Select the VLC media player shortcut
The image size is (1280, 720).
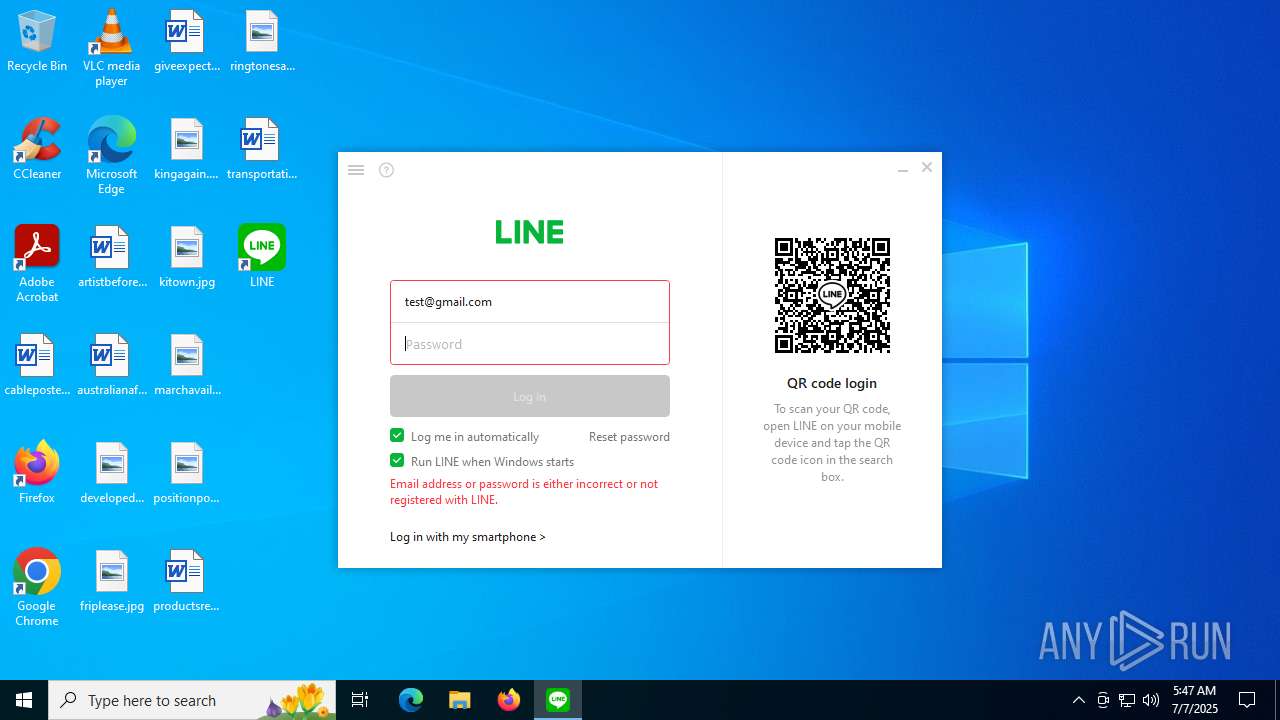(111, 48)
